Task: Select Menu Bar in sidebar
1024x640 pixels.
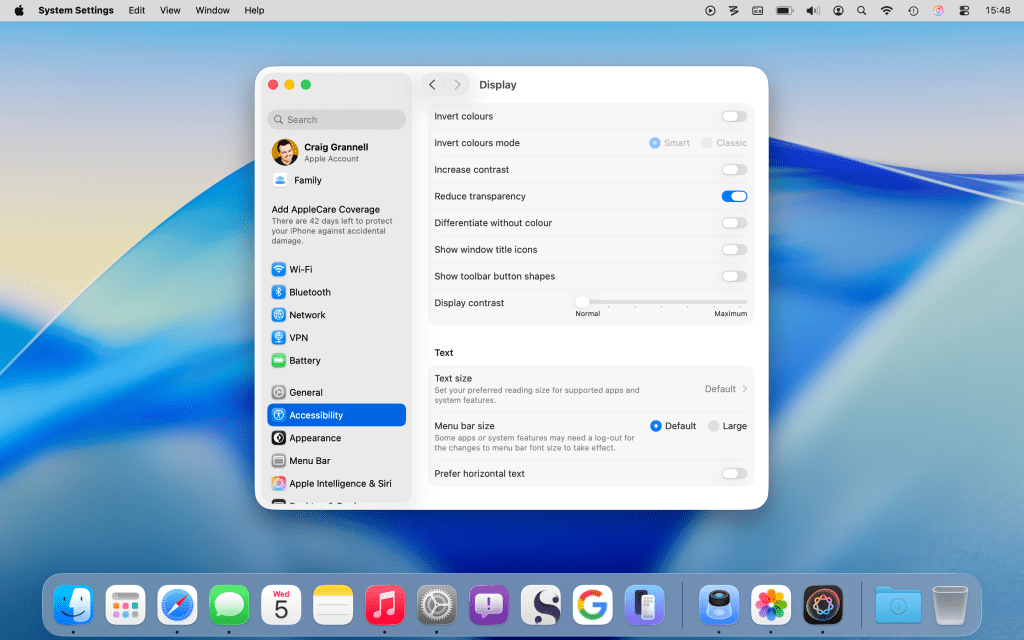Action: 336,461
